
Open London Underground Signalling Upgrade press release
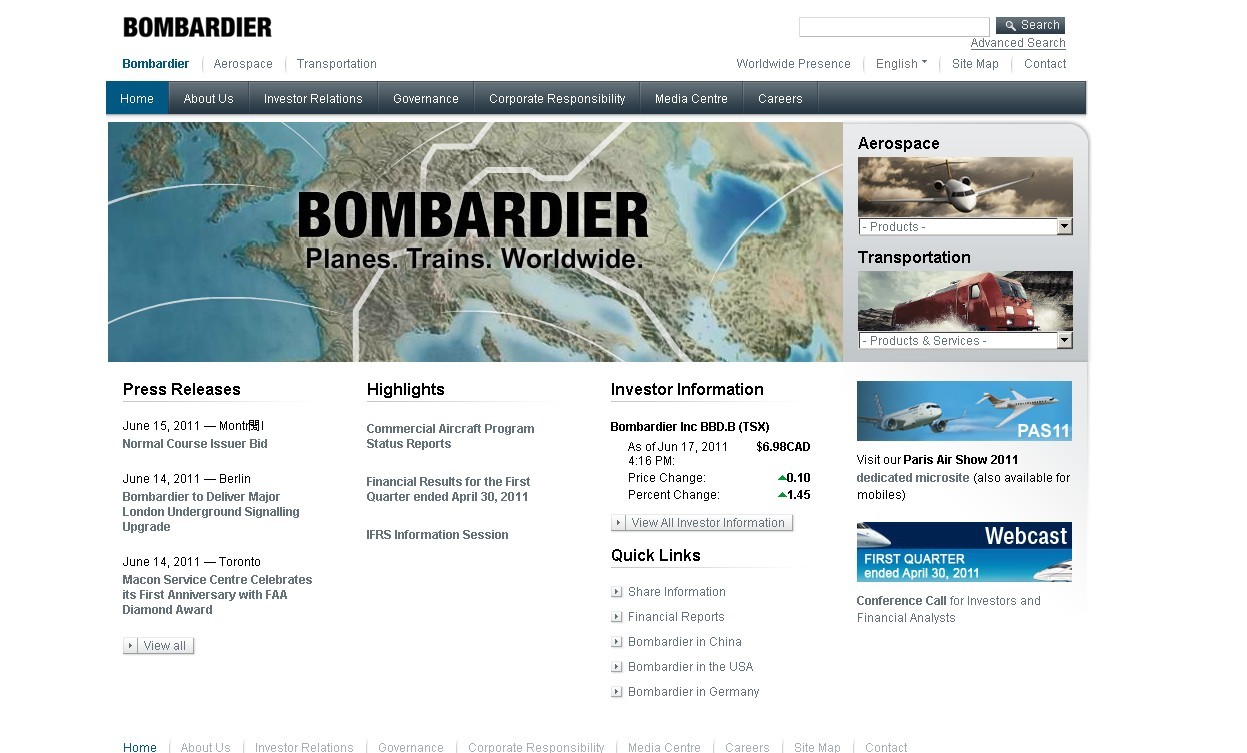[x=211, y=512]
